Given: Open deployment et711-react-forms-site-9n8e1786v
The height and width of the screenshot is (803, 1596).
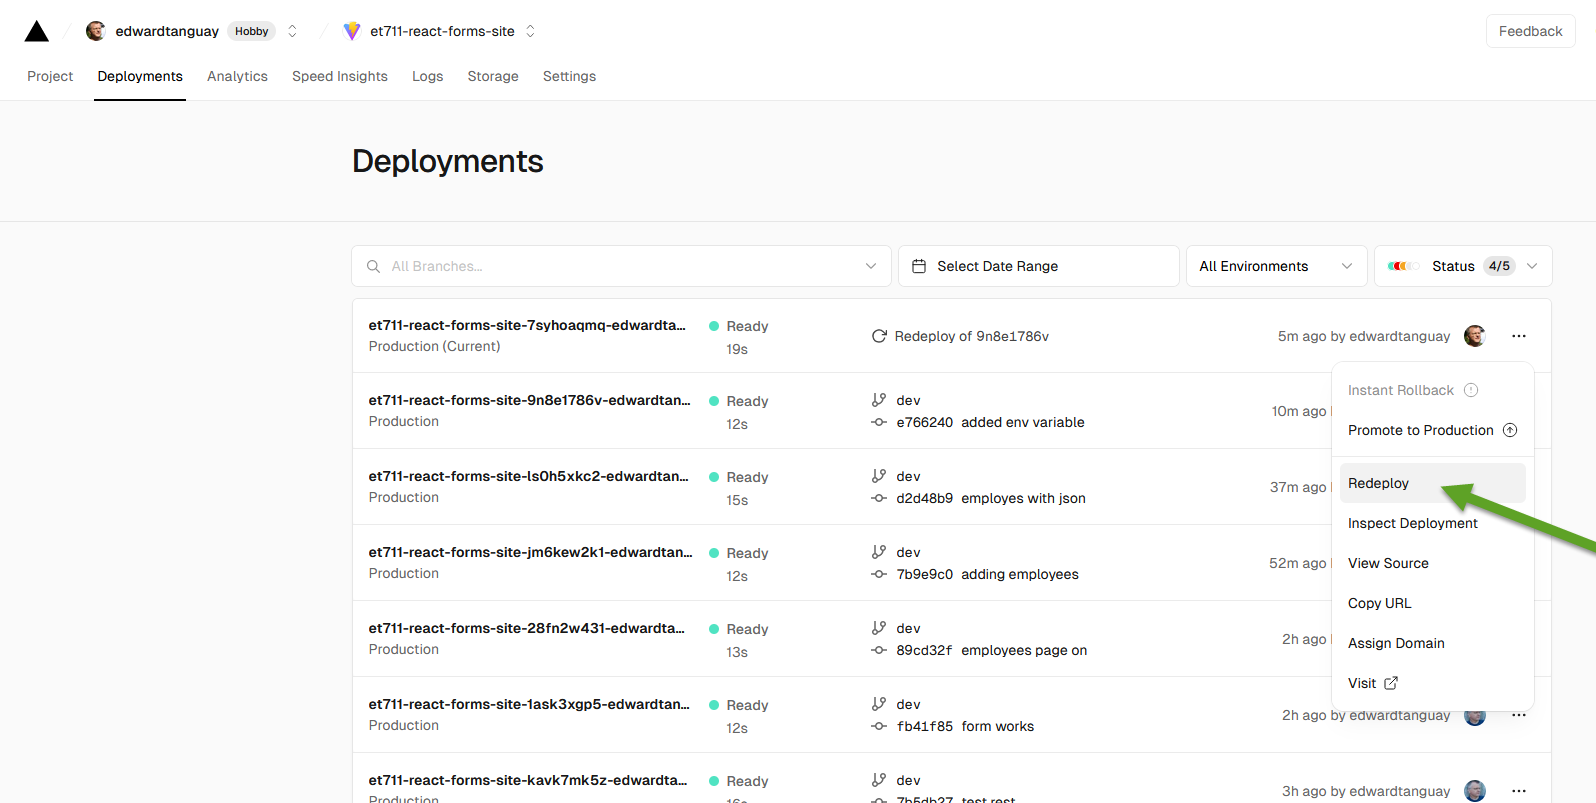Looking at the screenshot, I should (529, 400).
